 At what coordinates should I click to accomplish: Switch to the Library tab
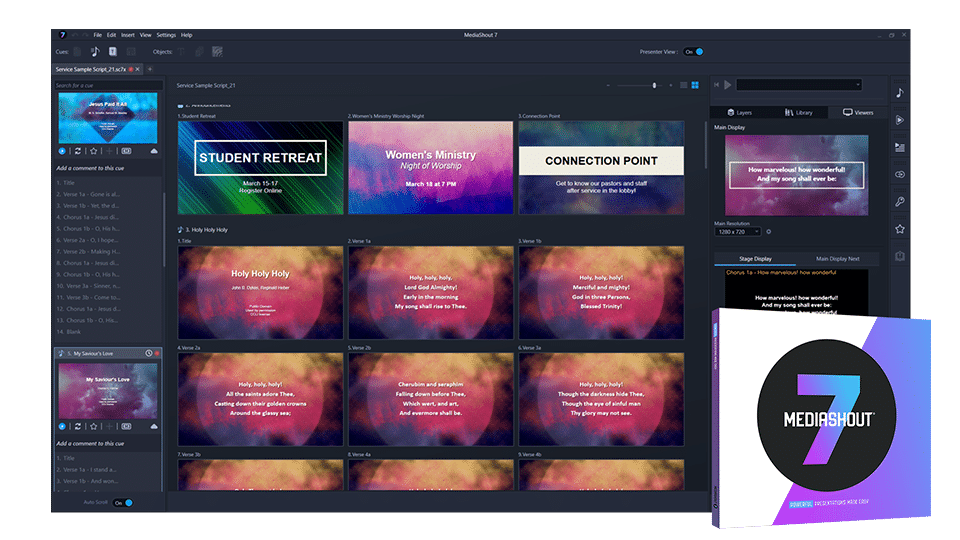click(x=800, y=113)
